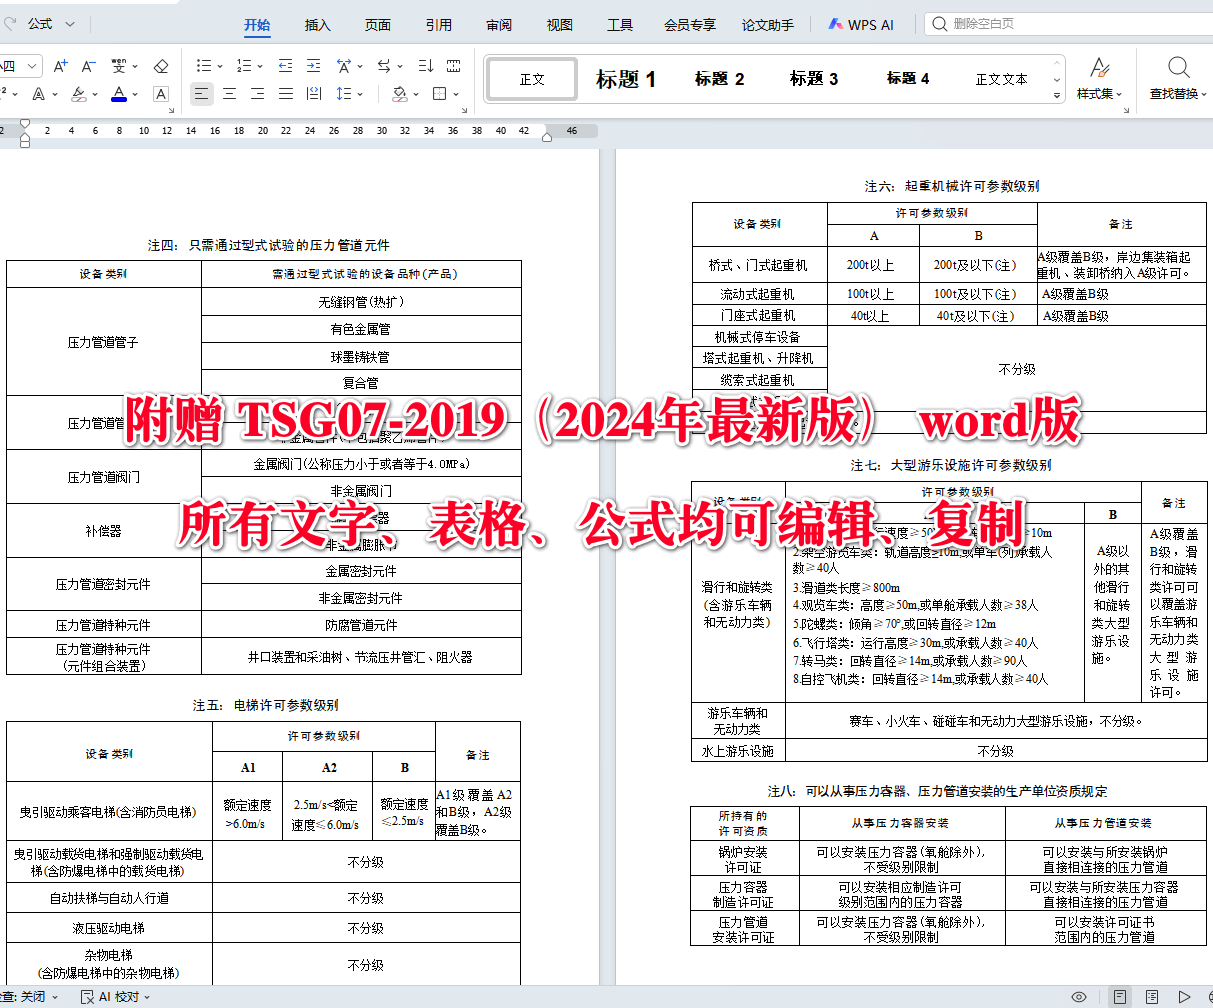1213x1008 pixels.
Task: Apply the 正文文本 style
Action: pos(1001,79)
